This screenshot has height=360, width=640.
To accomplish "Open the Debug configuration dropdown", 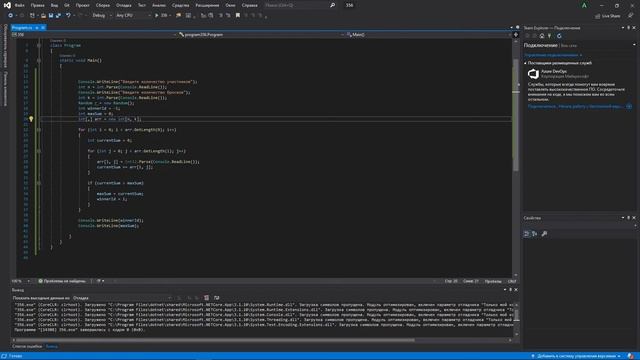I will 102,16.
